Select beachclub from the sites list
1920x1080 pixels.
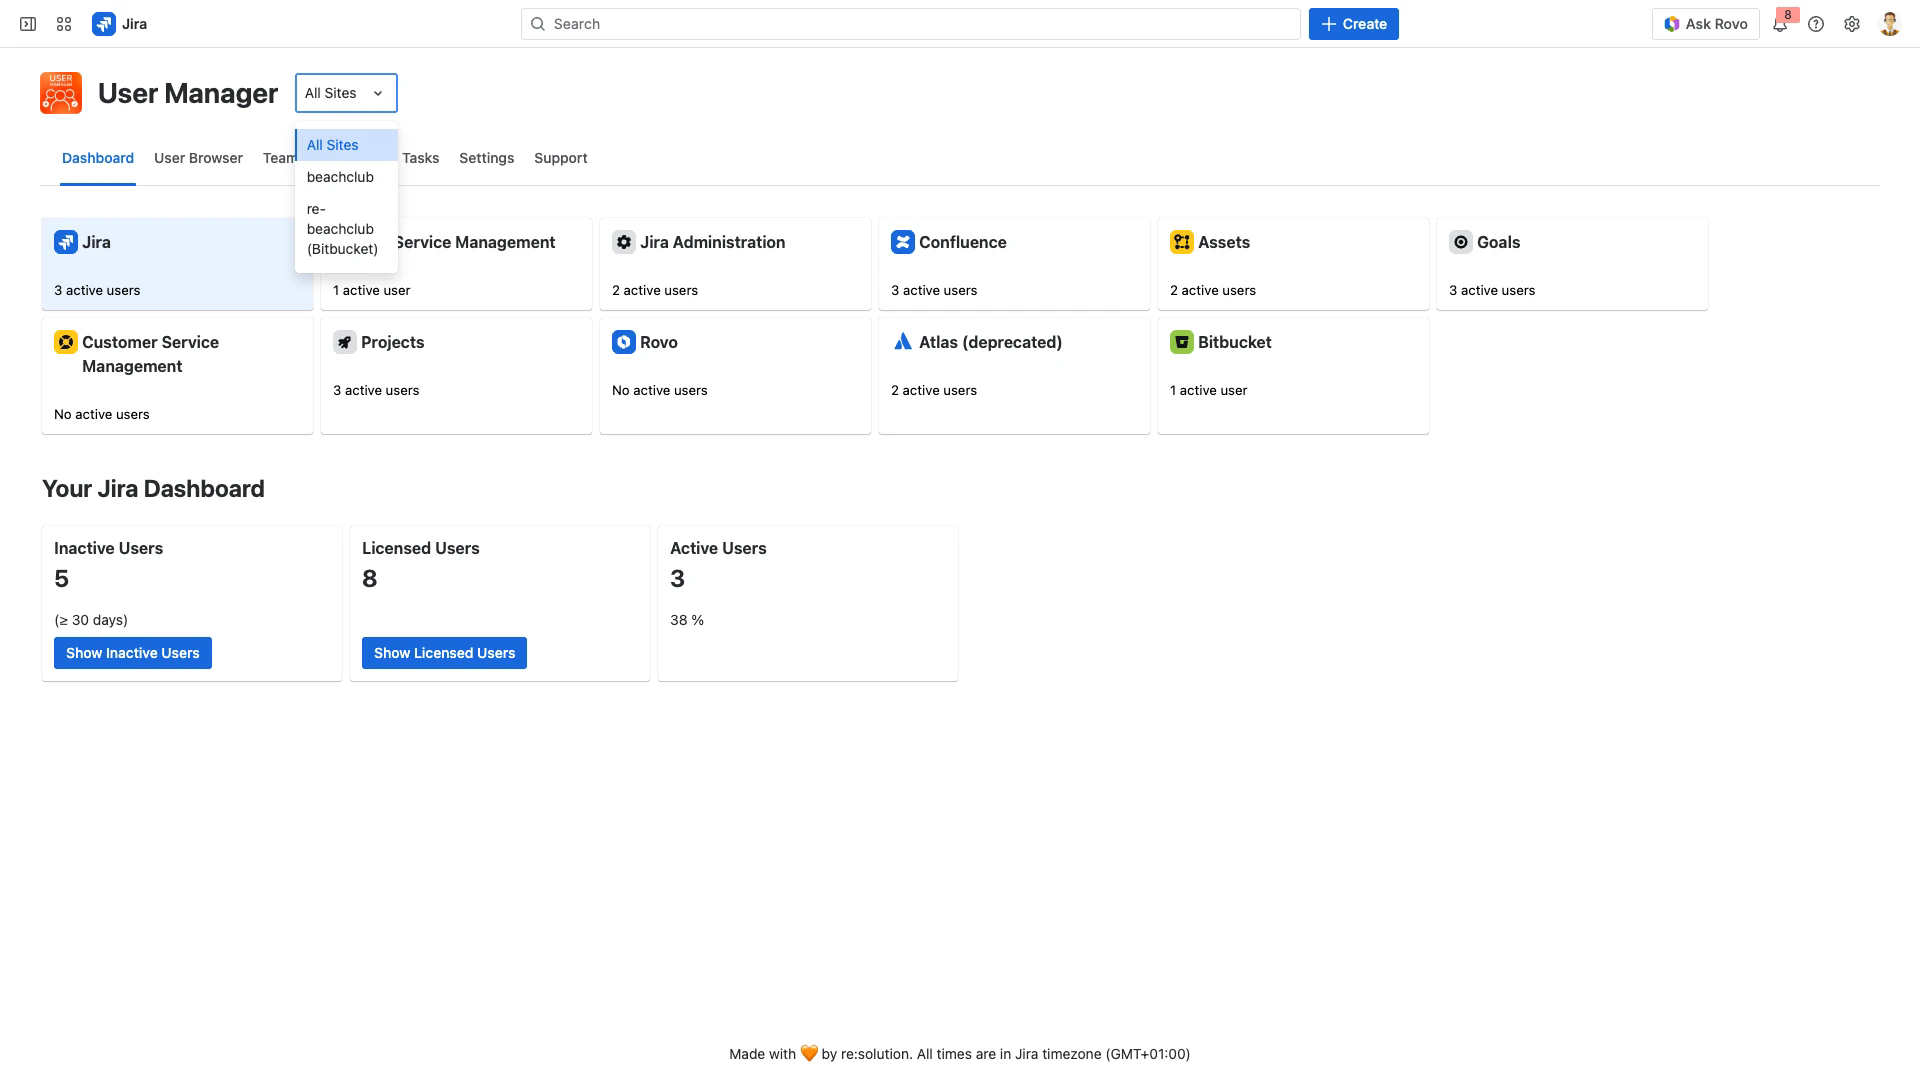[x=341, y=177]
